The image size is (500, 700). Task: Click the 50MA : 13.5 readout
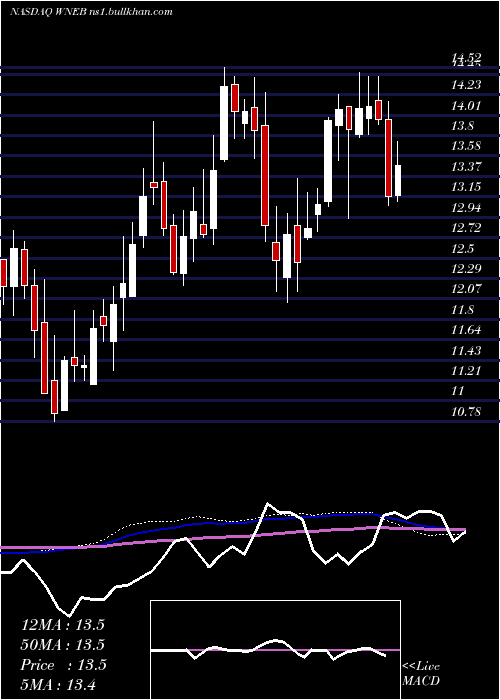click(x=63, y=645)
